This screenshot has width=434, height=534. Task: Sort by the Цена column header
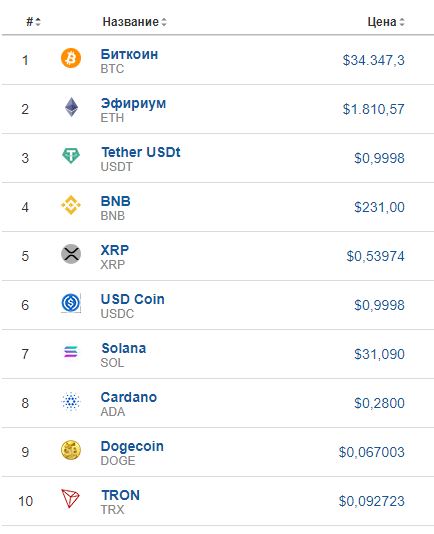pos(386,22)
